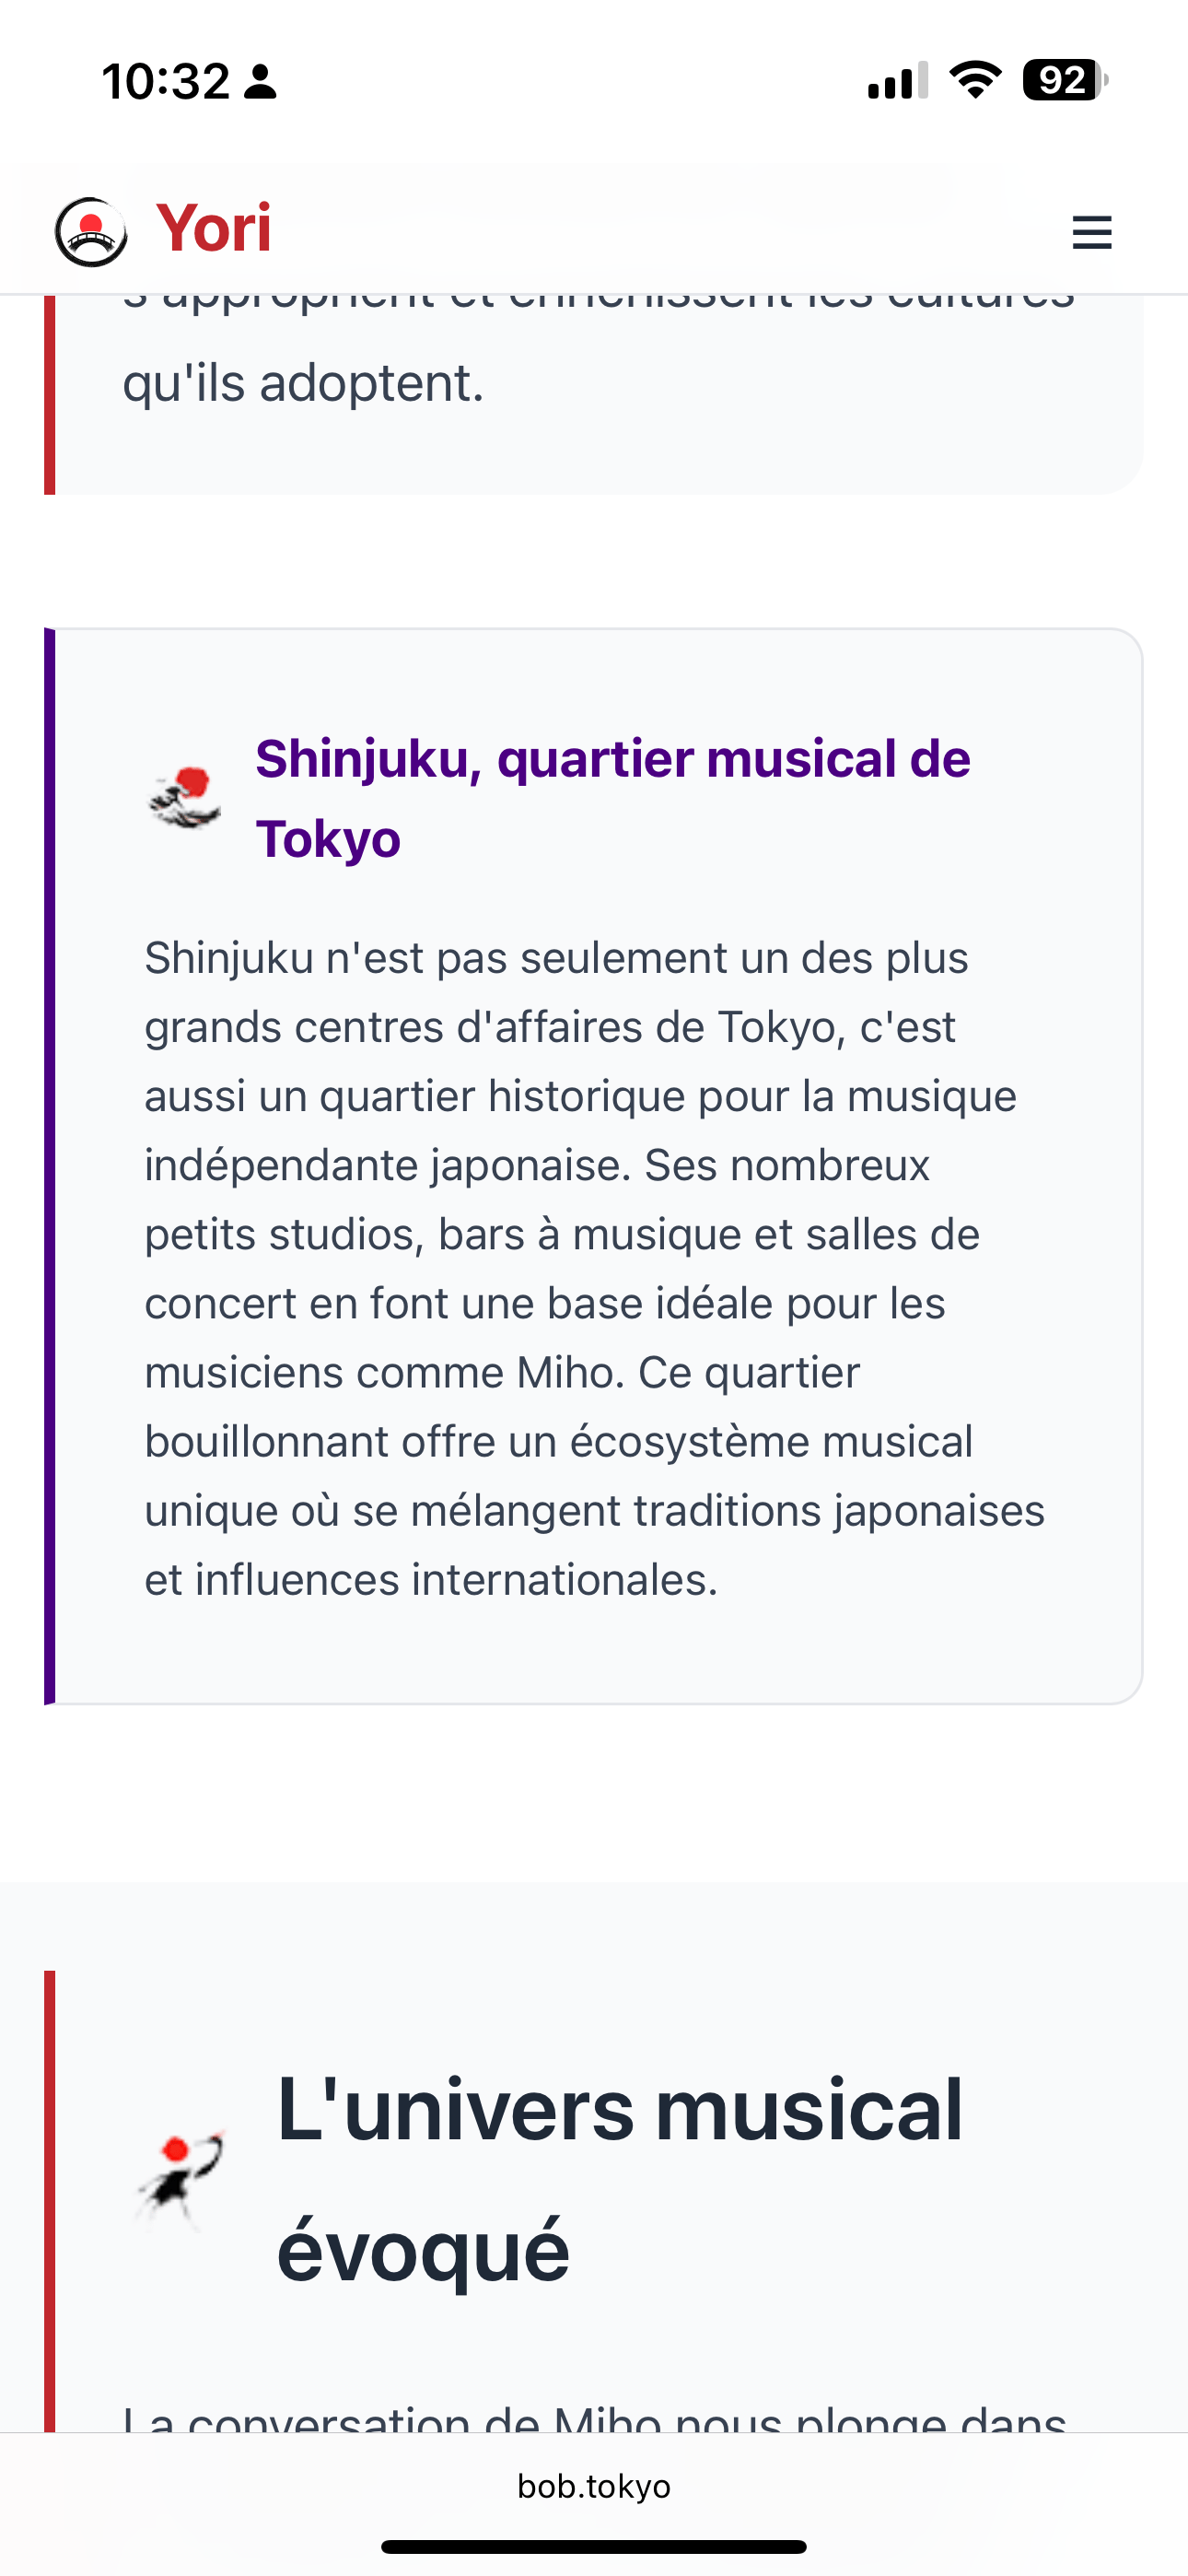The image size is (1188, 2576).
Task: Click the purple accent bar on Shinjuku card
Action: (x=50, y=1165)
